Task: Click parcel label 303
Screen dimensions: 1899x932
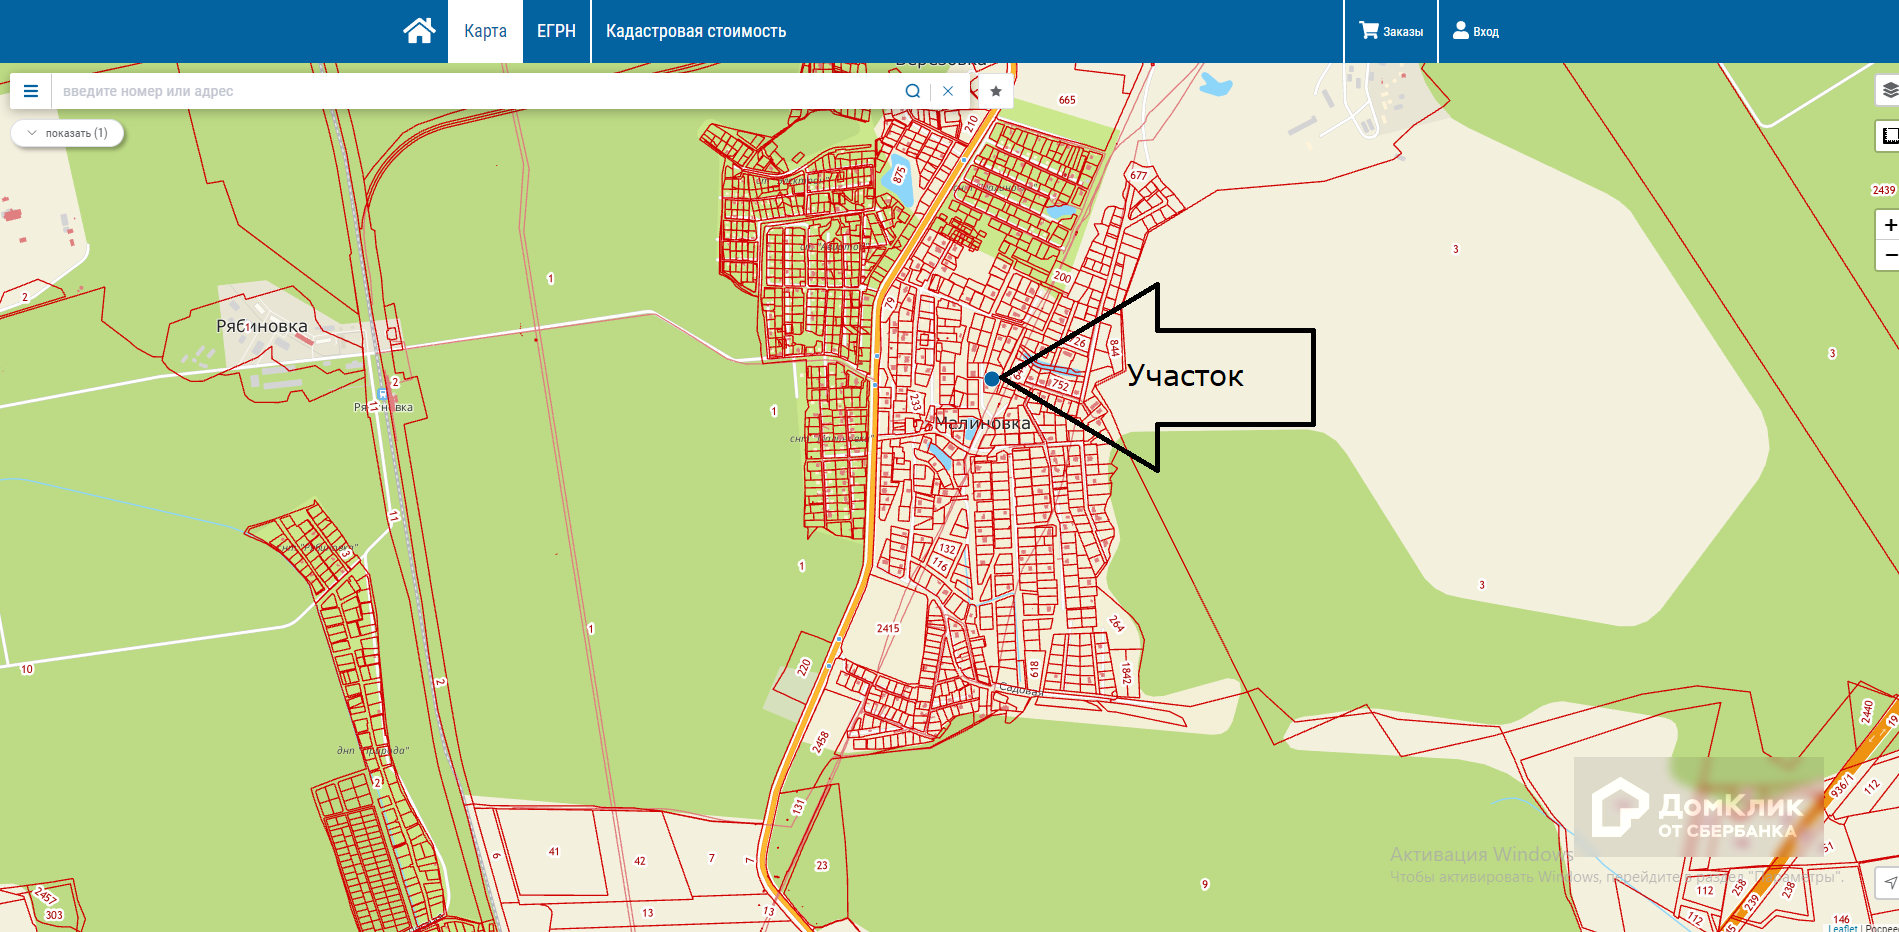Action: (54, 915)
